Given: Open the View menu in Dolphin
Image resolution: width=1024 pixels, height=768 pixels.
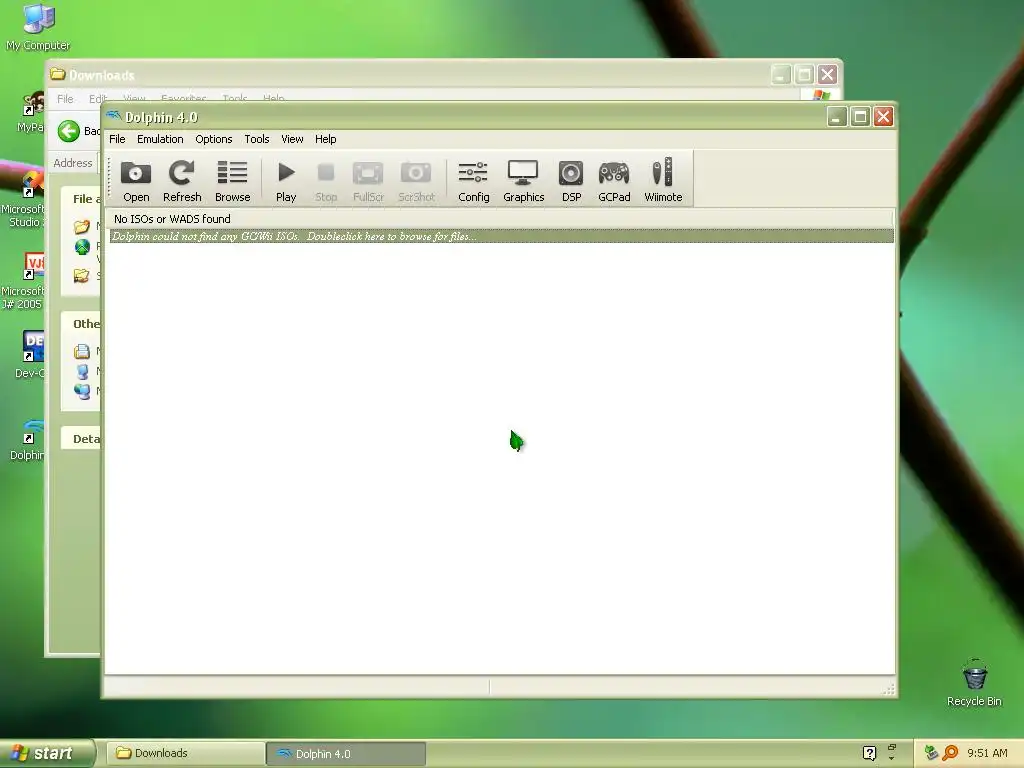Looking at the screenshot, I should pos(292,139).
